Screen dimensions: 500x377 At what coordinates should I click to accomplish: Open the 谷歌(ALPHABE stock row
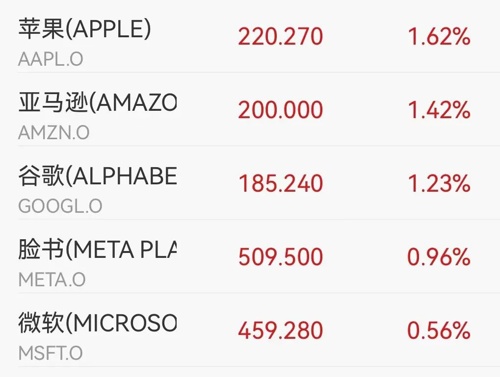[250, 183]
